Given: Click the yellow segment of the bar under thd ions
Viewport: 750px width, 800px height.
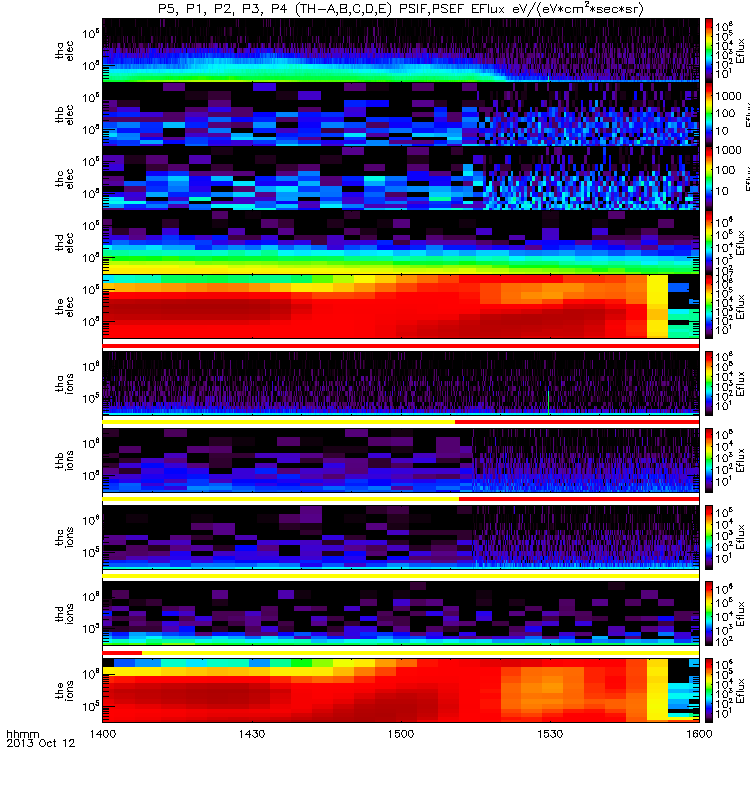Looking at the screenshot, I should [420, 653].
